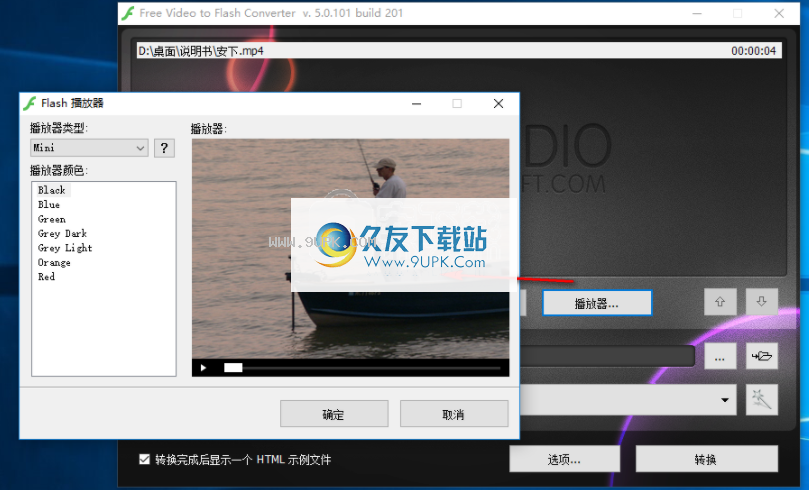This screenshot has height=490, width=809.
Task: Cancel with the 取消 button
Action: click(454, 414)
